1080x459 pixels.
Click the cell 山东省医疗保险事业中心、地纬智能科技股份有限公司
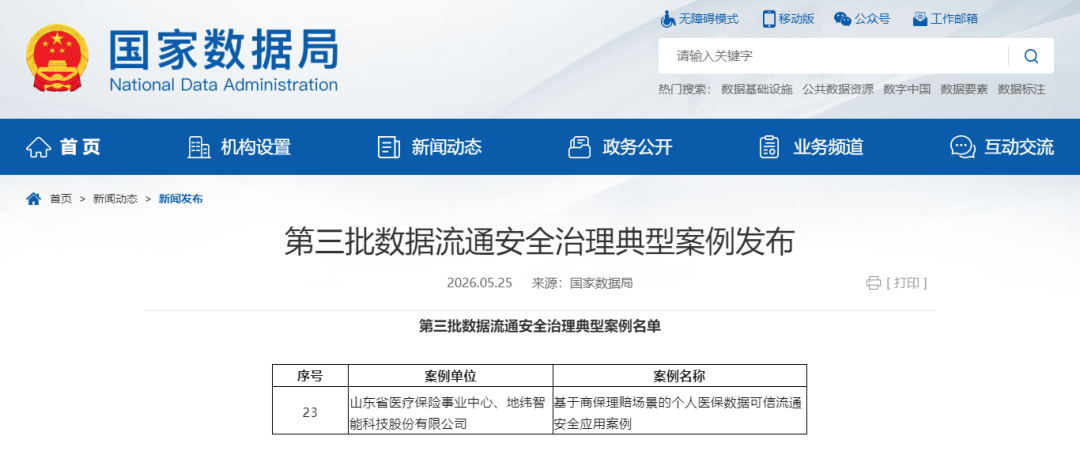pos(450,413)
